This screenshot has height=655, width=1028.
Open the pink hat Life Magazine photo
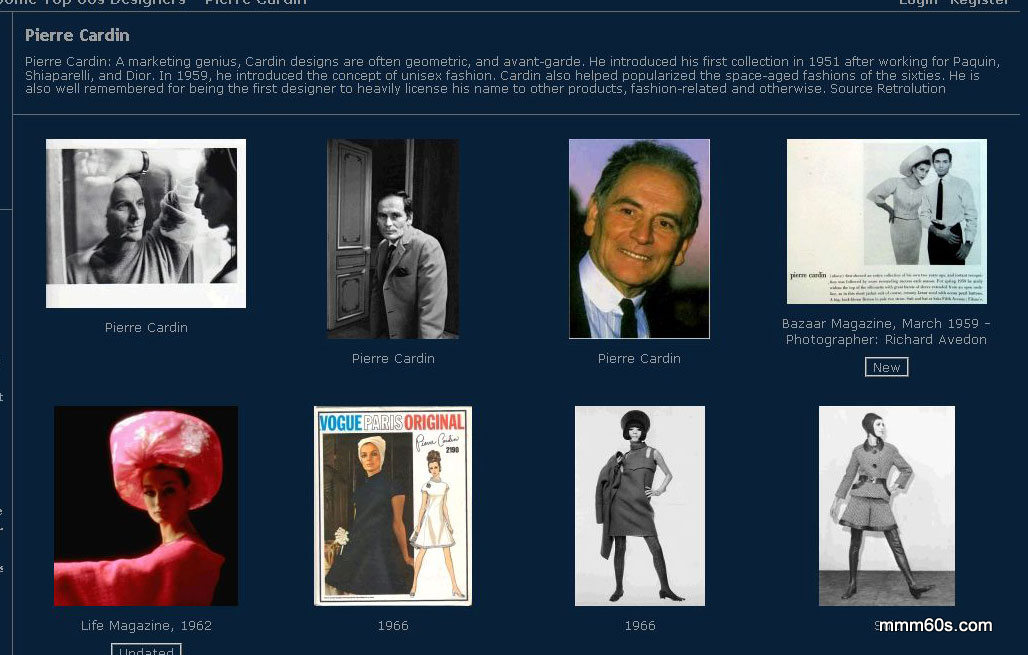click(146, 506)
